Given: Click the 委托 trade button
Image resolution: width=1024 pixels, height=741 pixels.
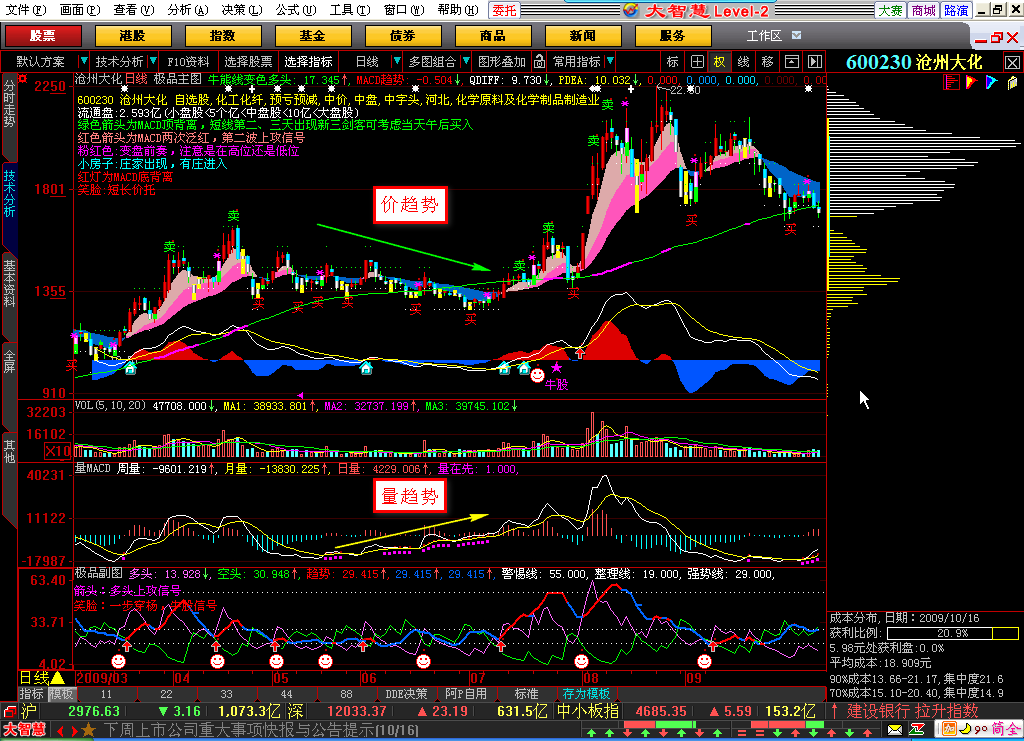Looking at the screenshot, I should [x=504, y=10].
